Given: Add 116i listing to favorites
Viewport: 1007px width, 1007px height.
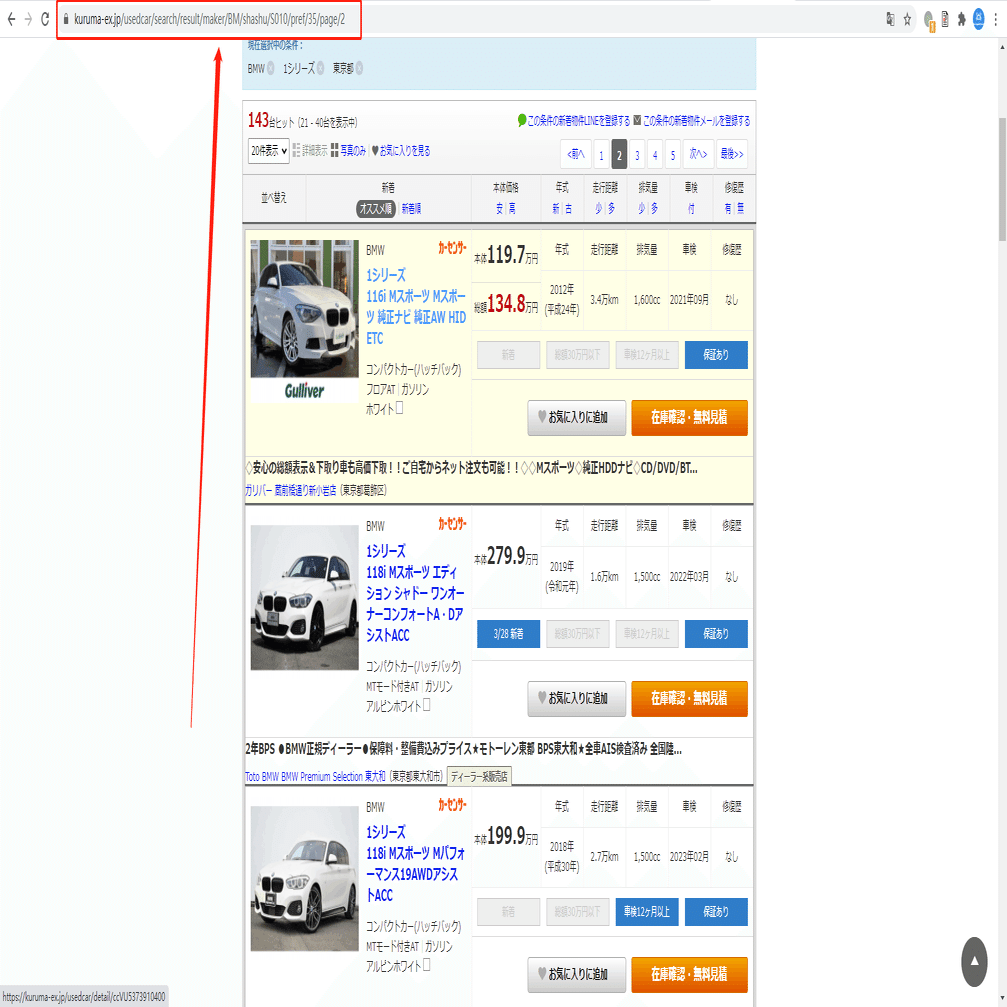Looking at the screenshot, I should click(x=577, y=418).
